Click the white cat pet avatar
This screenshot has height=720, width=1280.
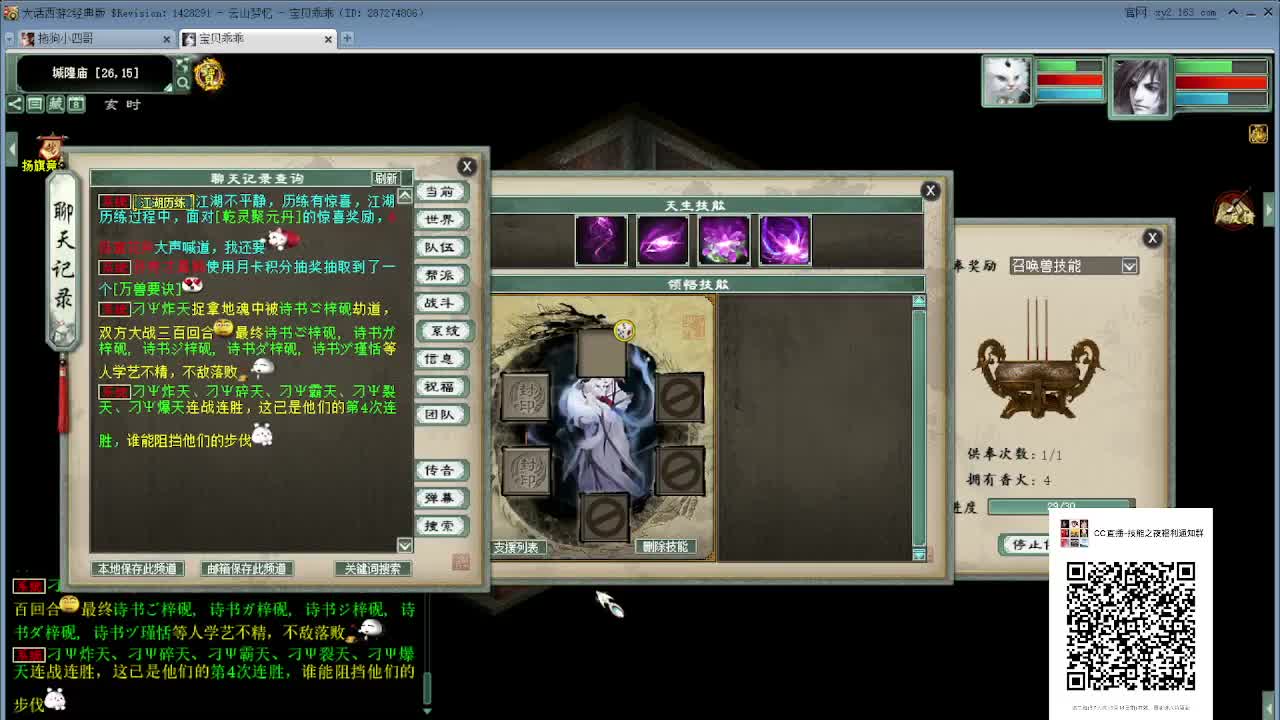[x=1007, y=81]
